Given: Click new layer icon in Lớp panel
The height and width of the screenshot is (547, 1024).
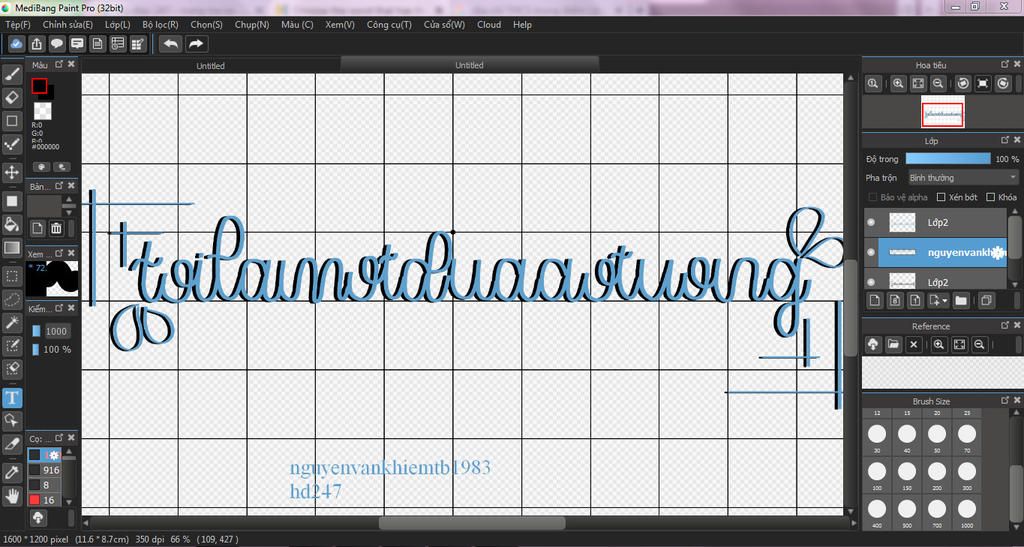Looking at the screenshot, I should (x=875, y=300).
